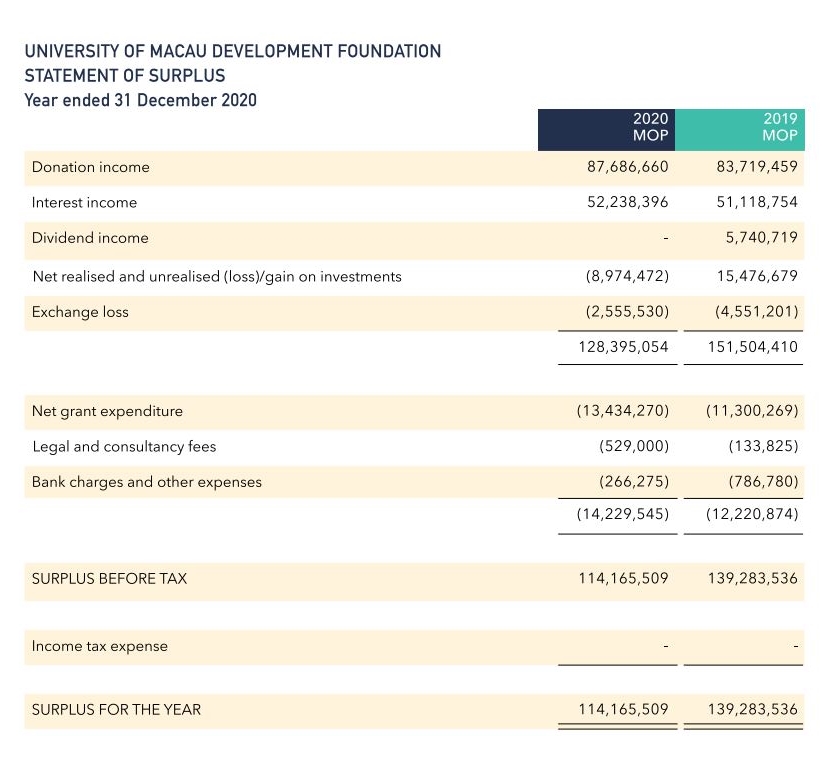Click 2020 surplus before tax 114,165,509

pos(623,578)
